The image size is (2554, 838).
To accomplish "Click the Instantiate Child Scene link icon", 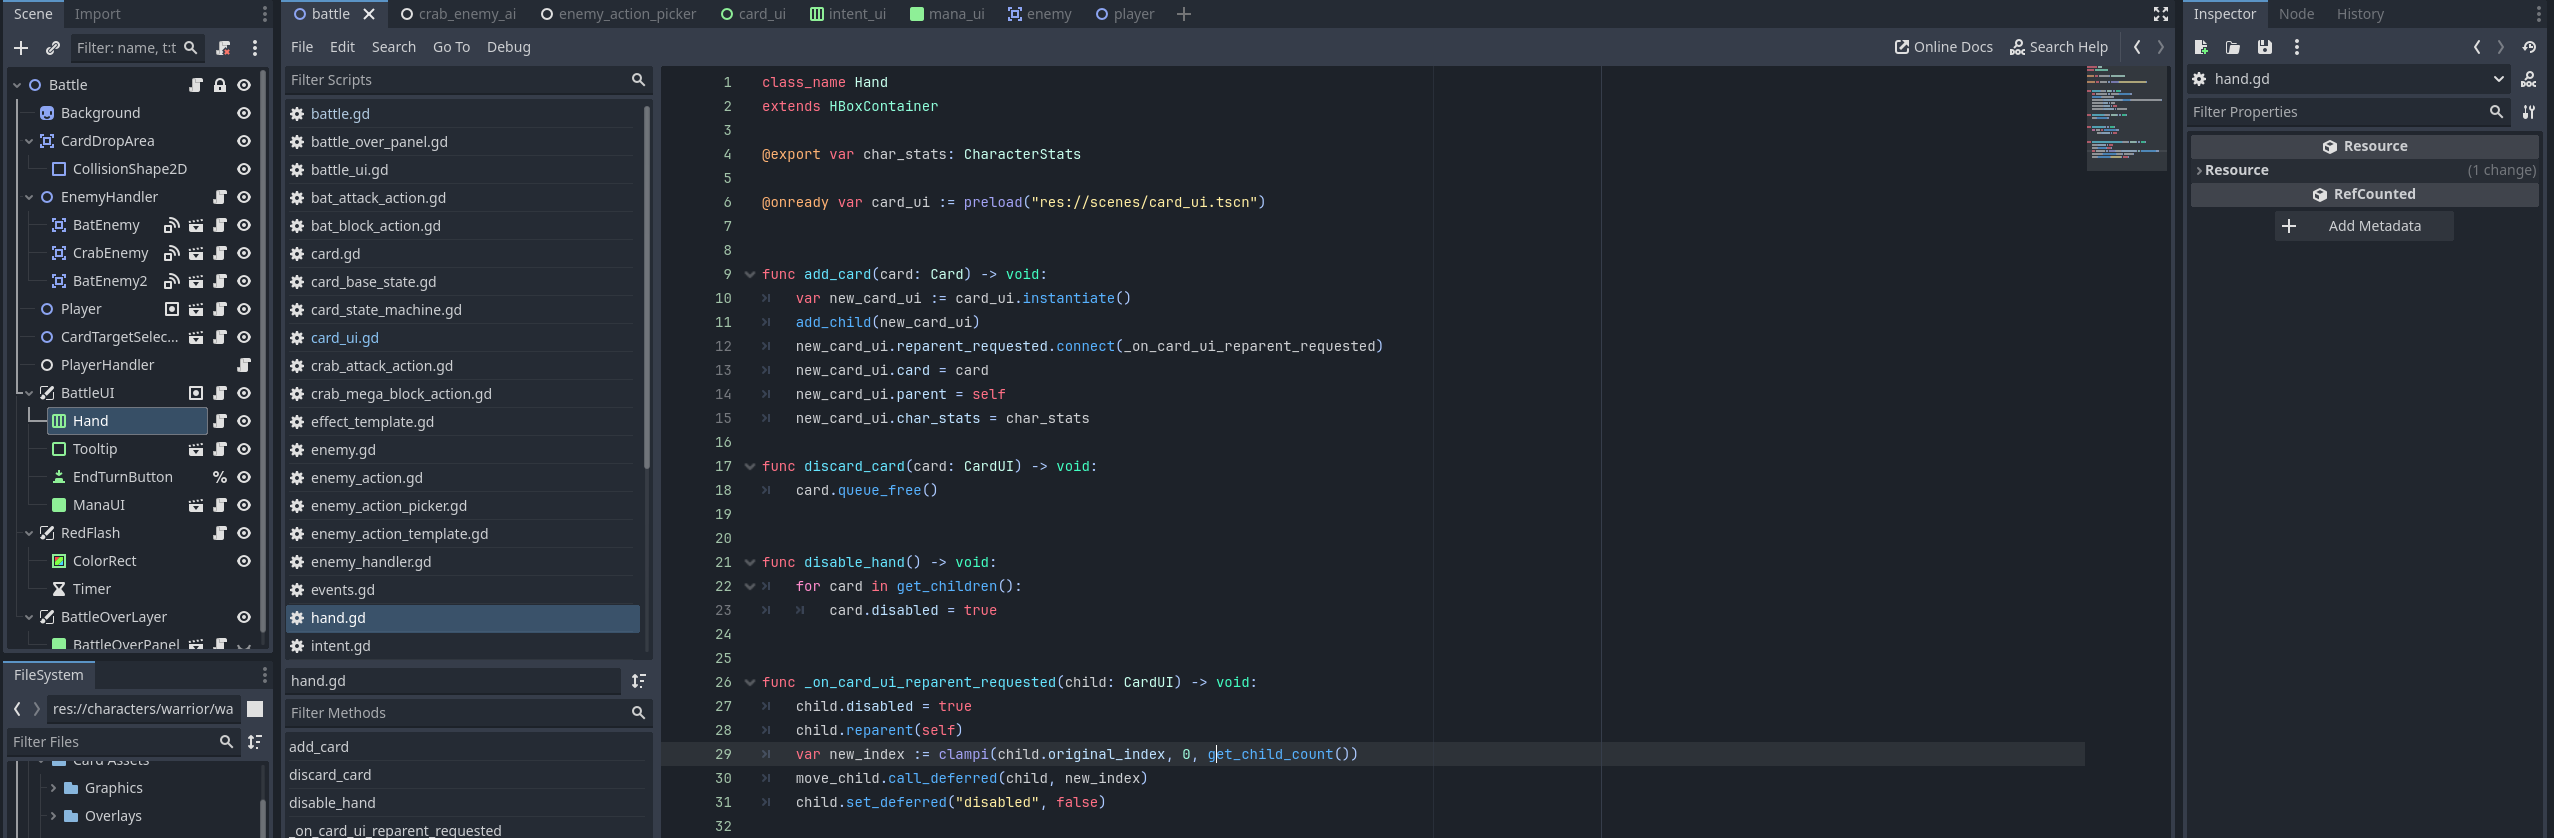I will [x=53, y=48].
